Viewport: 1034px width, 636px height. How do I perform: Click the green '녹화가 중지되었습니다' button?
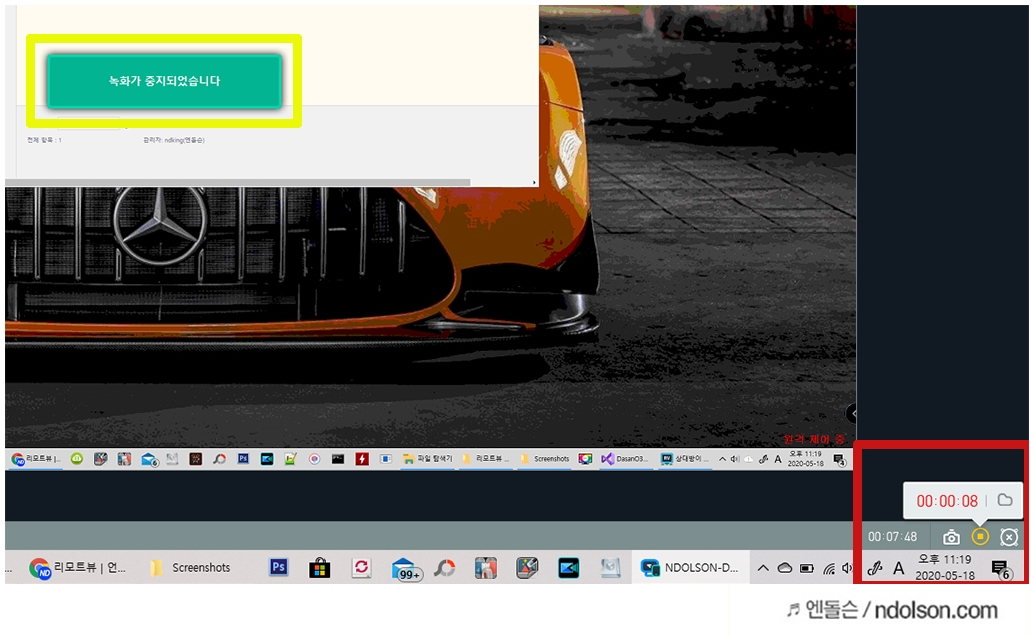click(164, 81)
